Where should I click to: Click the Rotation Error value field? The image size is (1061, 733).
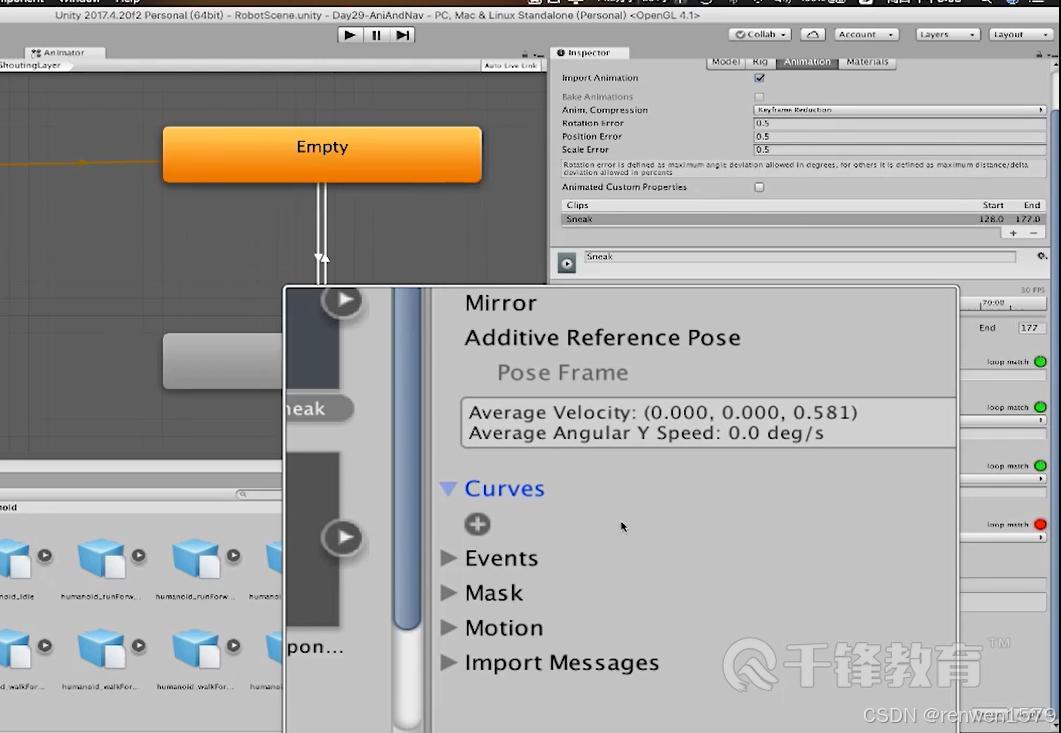pyautogui.click(x=900, y=123)
